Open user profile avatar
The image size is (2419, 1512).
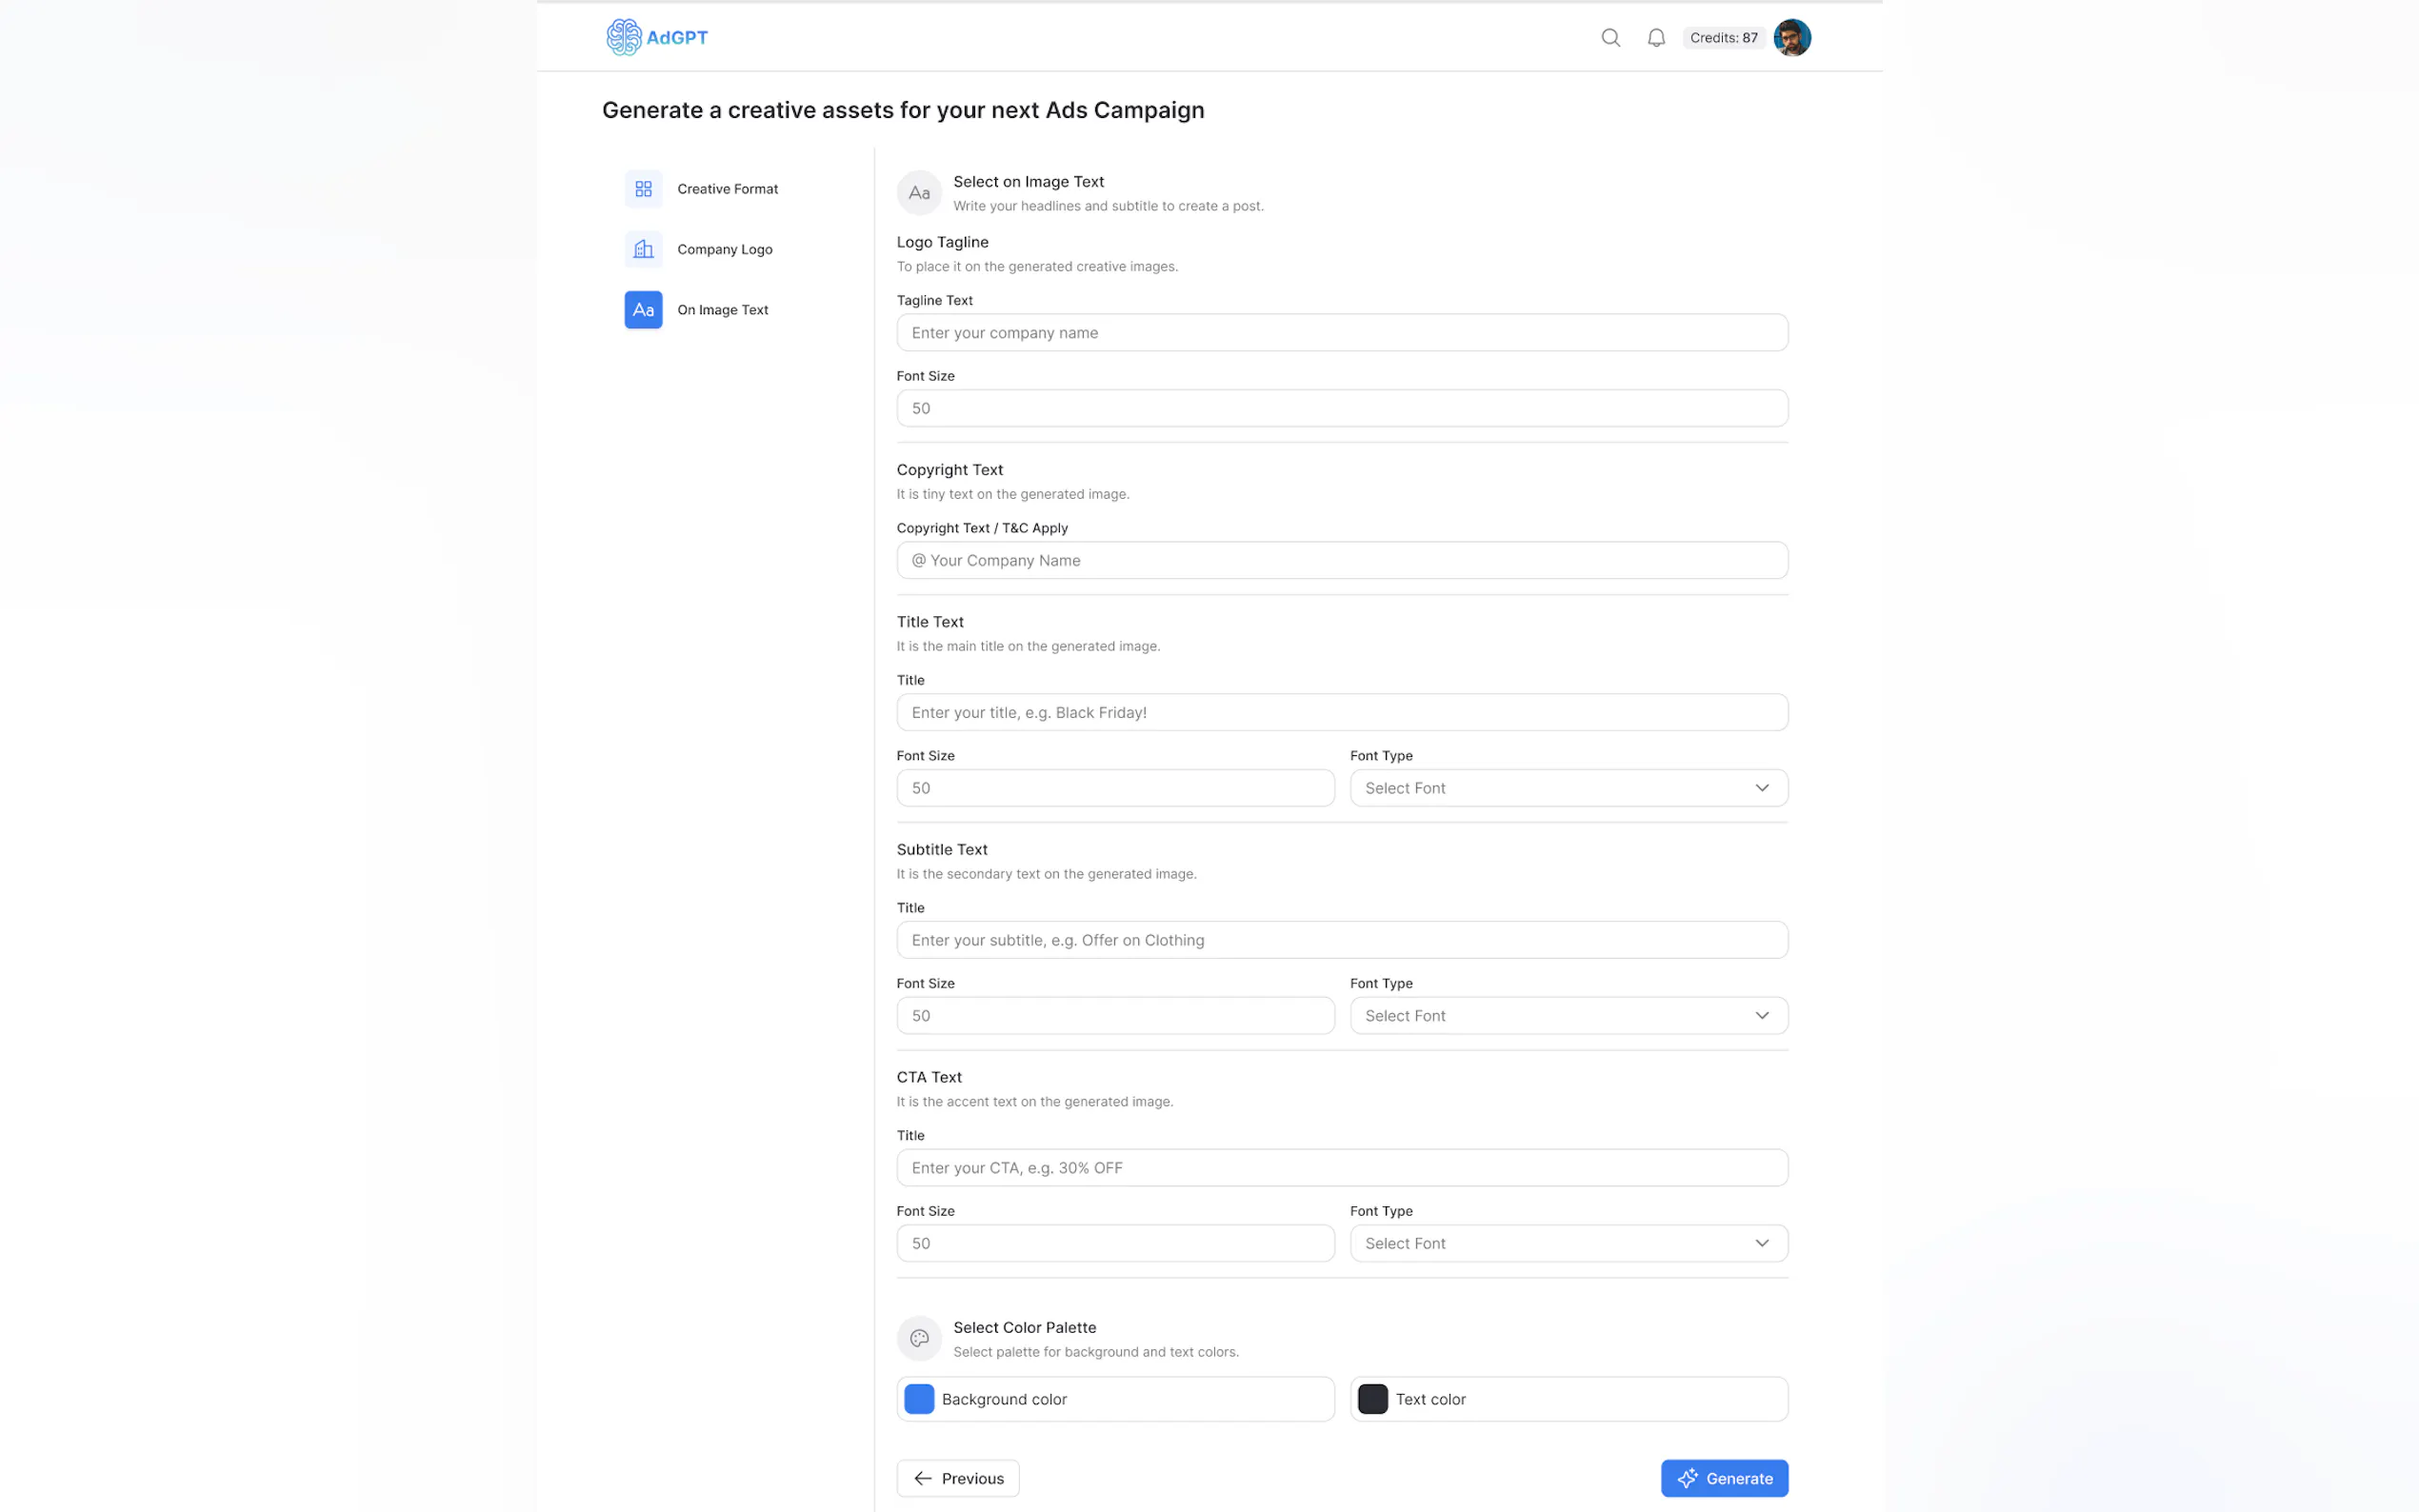[x=1791, y=38]
